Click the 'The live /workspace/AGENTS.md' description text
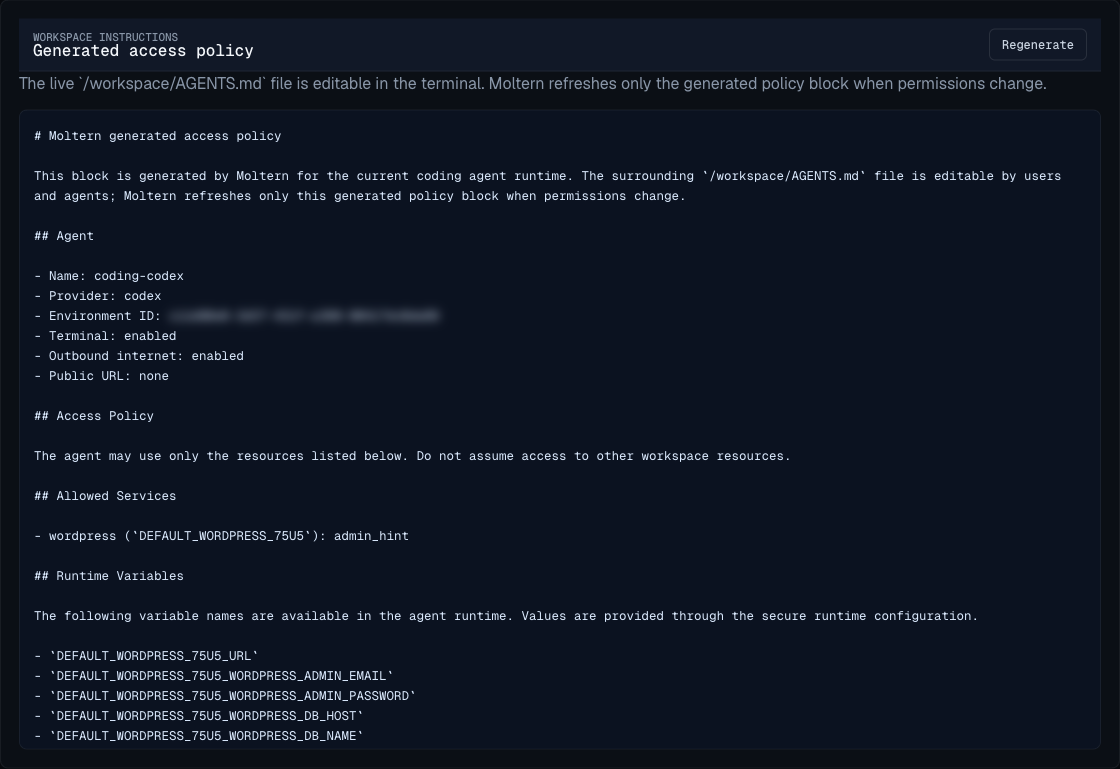This screenshot has width=1120, height=769. [x=533, y=84]
